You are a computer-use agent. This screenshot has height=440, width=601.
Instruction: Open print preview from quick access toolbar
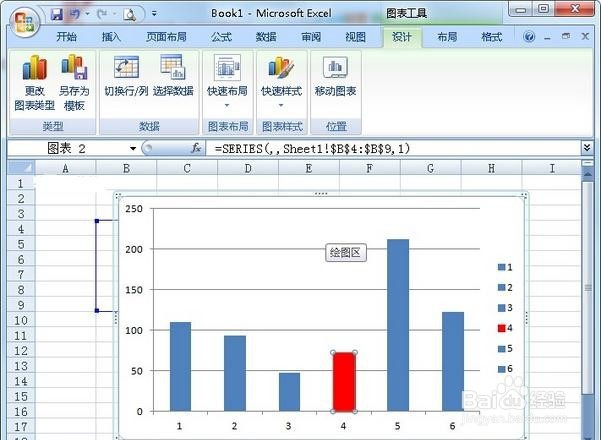click(130, 15)
